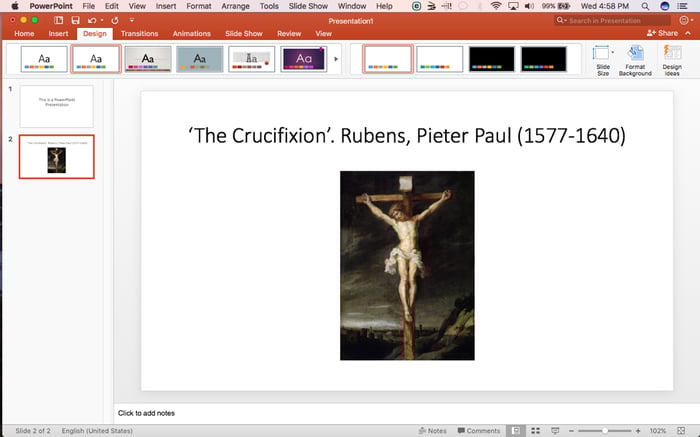The image size is (700, 437).
Task: Choose the first black color variant
Action: [x=492, y=59]
